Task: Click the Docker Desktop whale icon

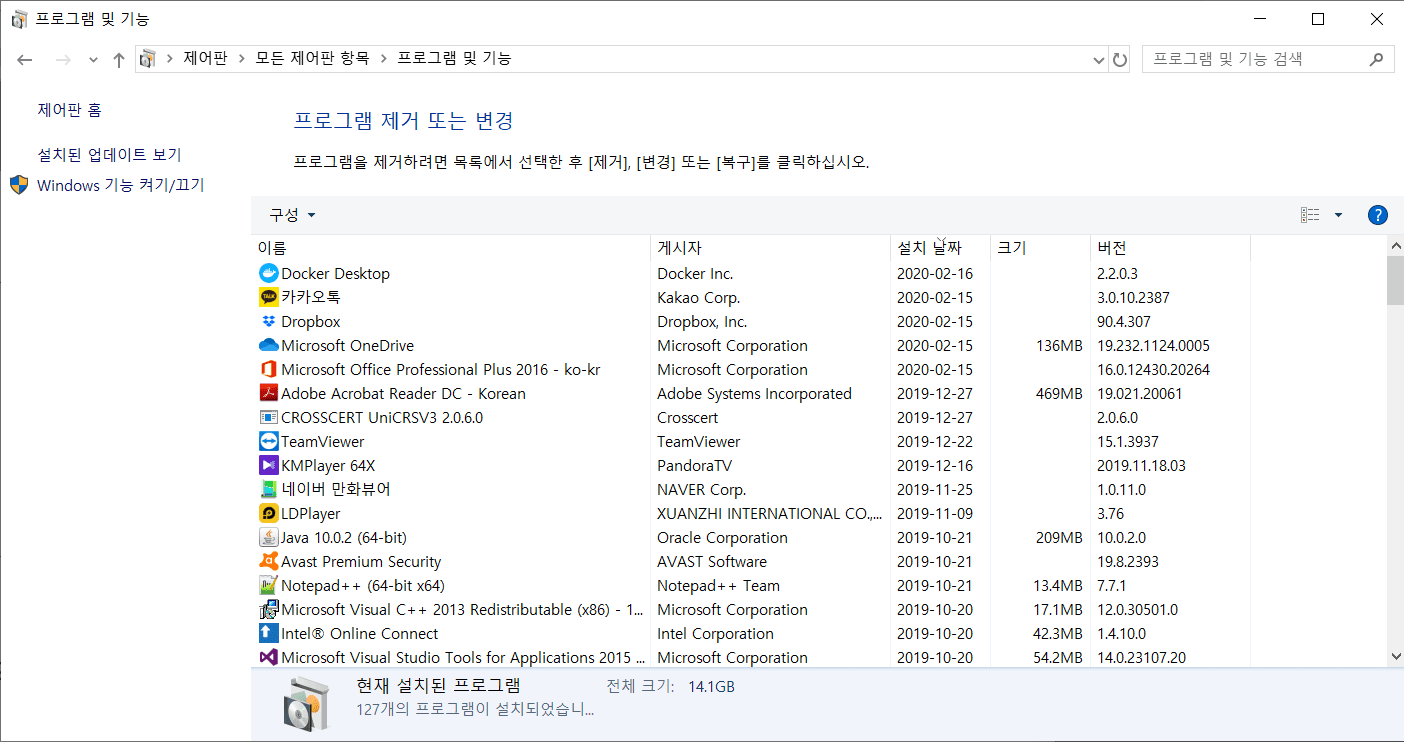Action: [268, 273]
